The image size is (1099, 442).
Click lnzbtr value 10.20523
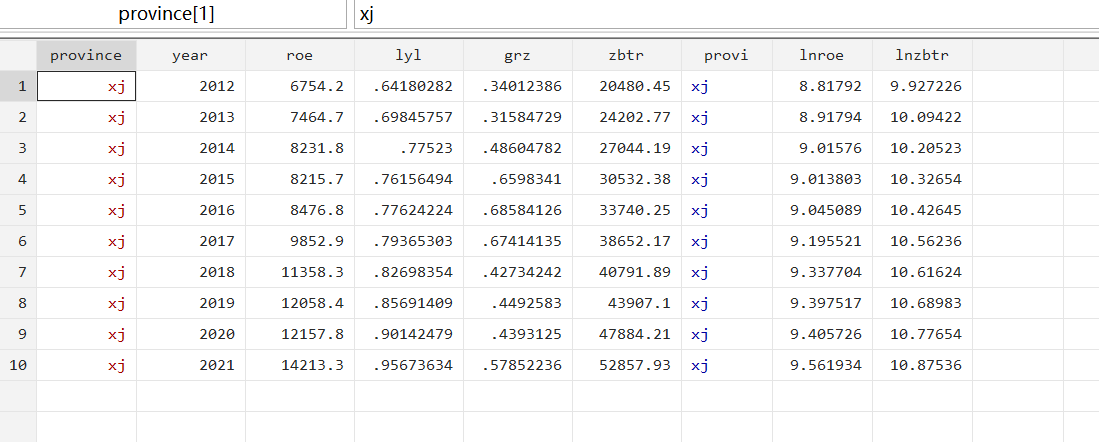[x=922, y=149]
